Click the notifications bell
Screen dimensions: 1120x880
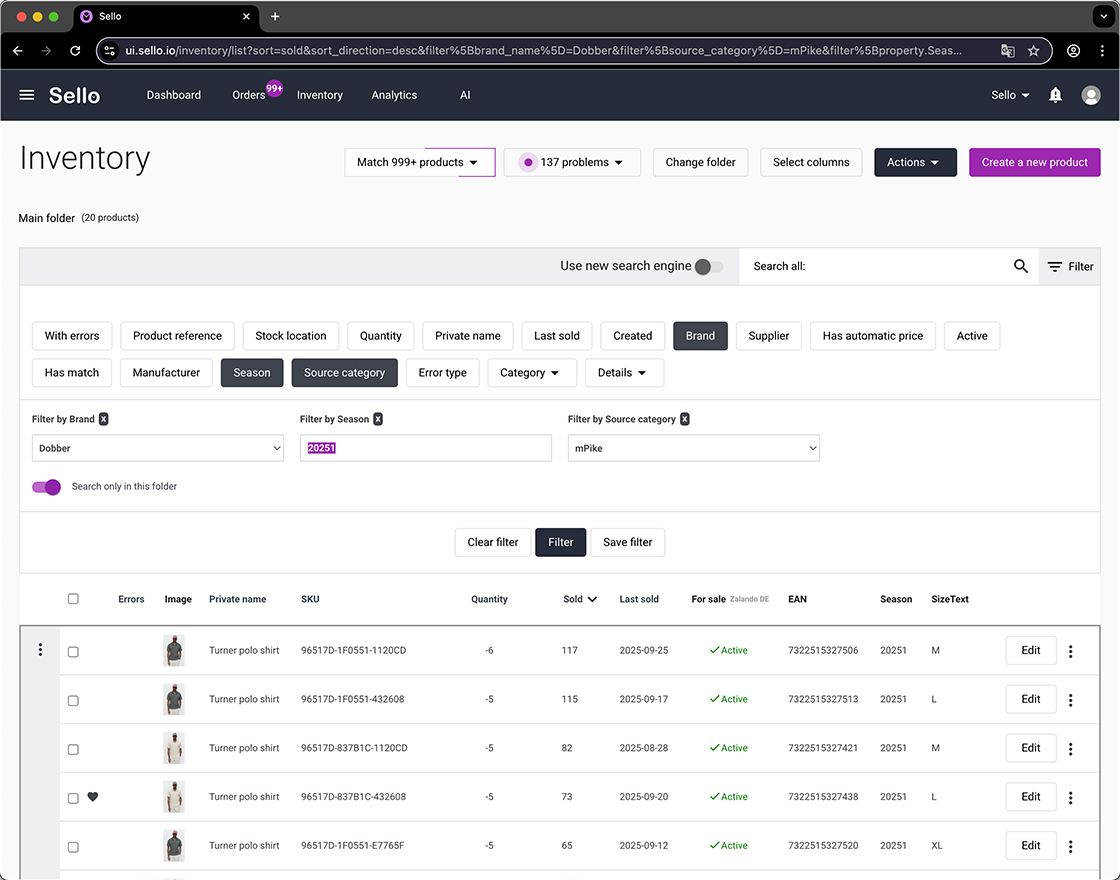point(1054,95)
